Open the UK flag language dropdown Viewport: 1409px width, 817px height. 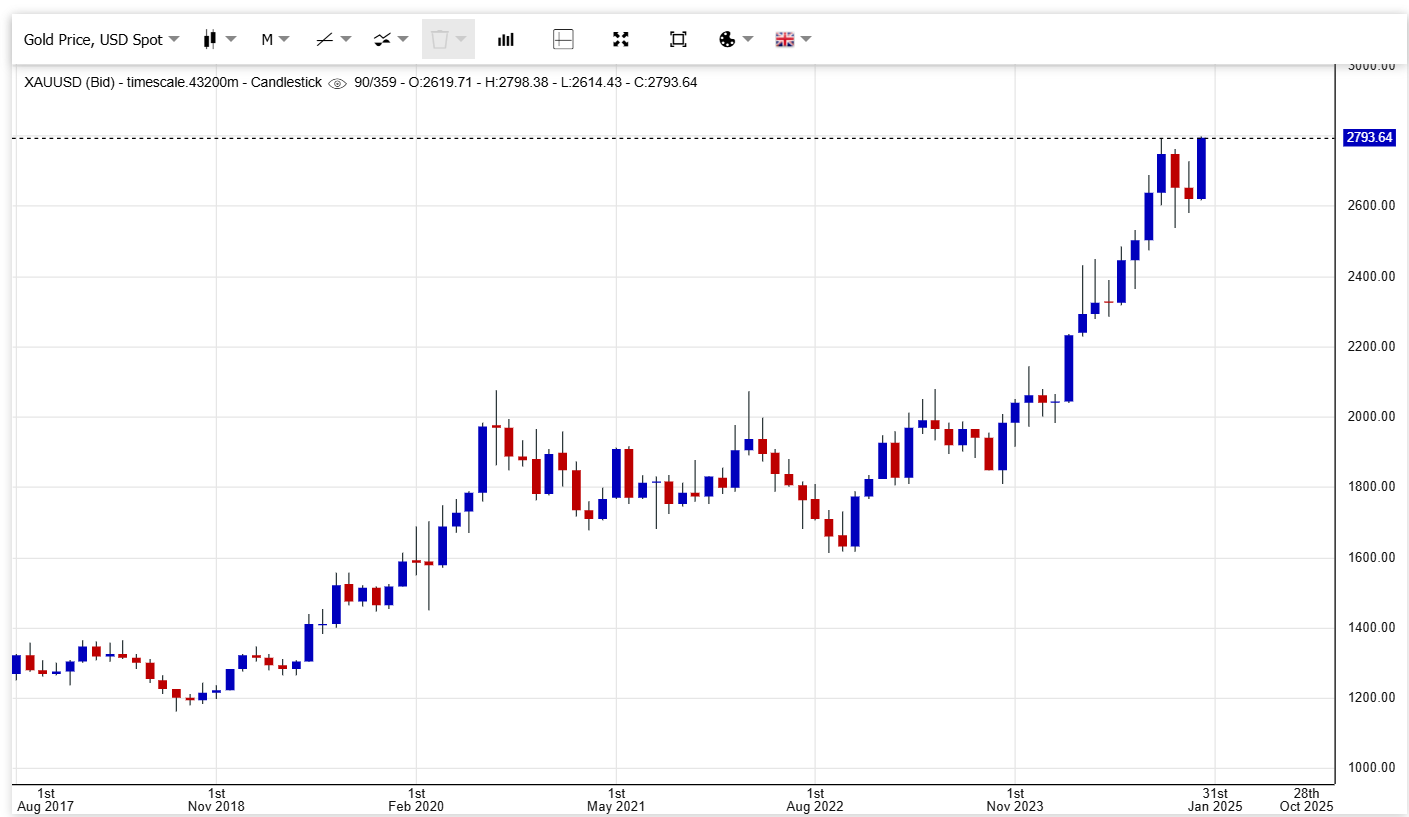[x=793, y=40]
